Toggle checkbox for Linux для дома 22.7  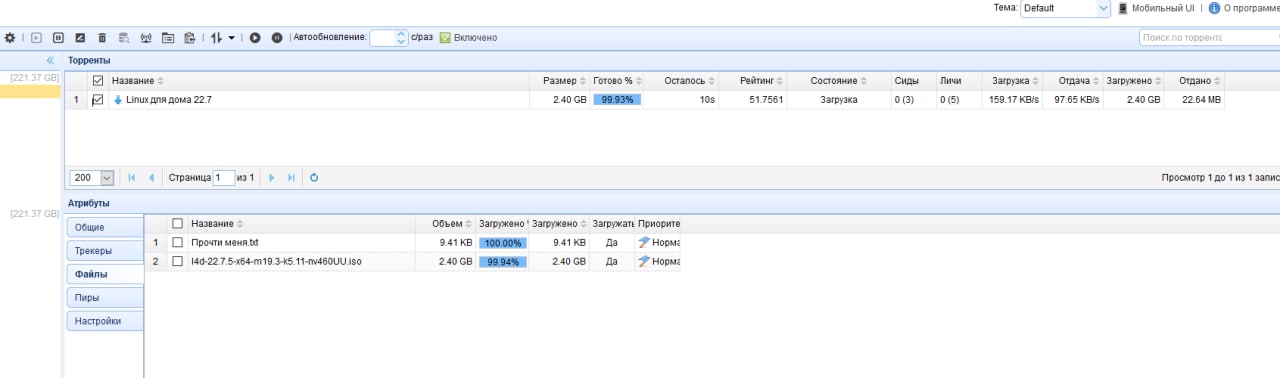tap(98, 100)
